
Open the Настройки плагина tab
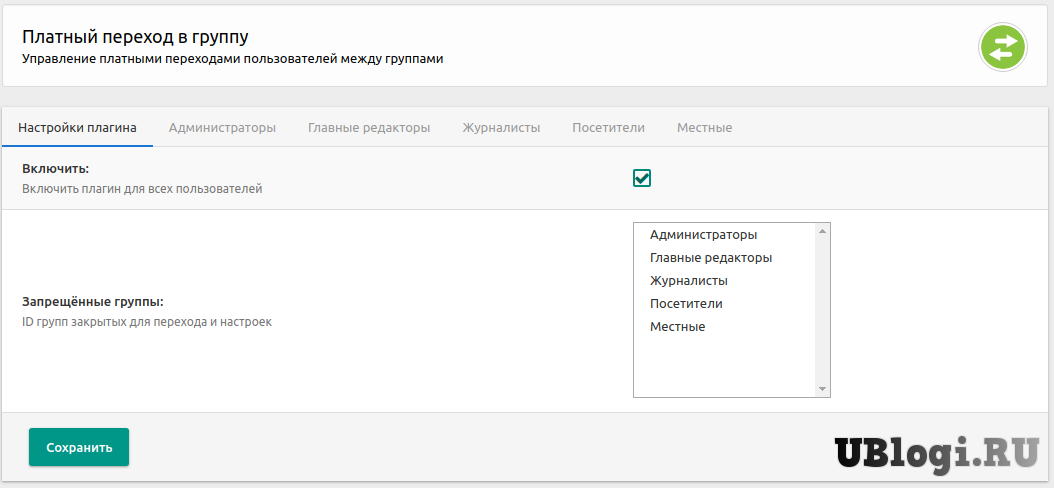(x=77, y=128)
